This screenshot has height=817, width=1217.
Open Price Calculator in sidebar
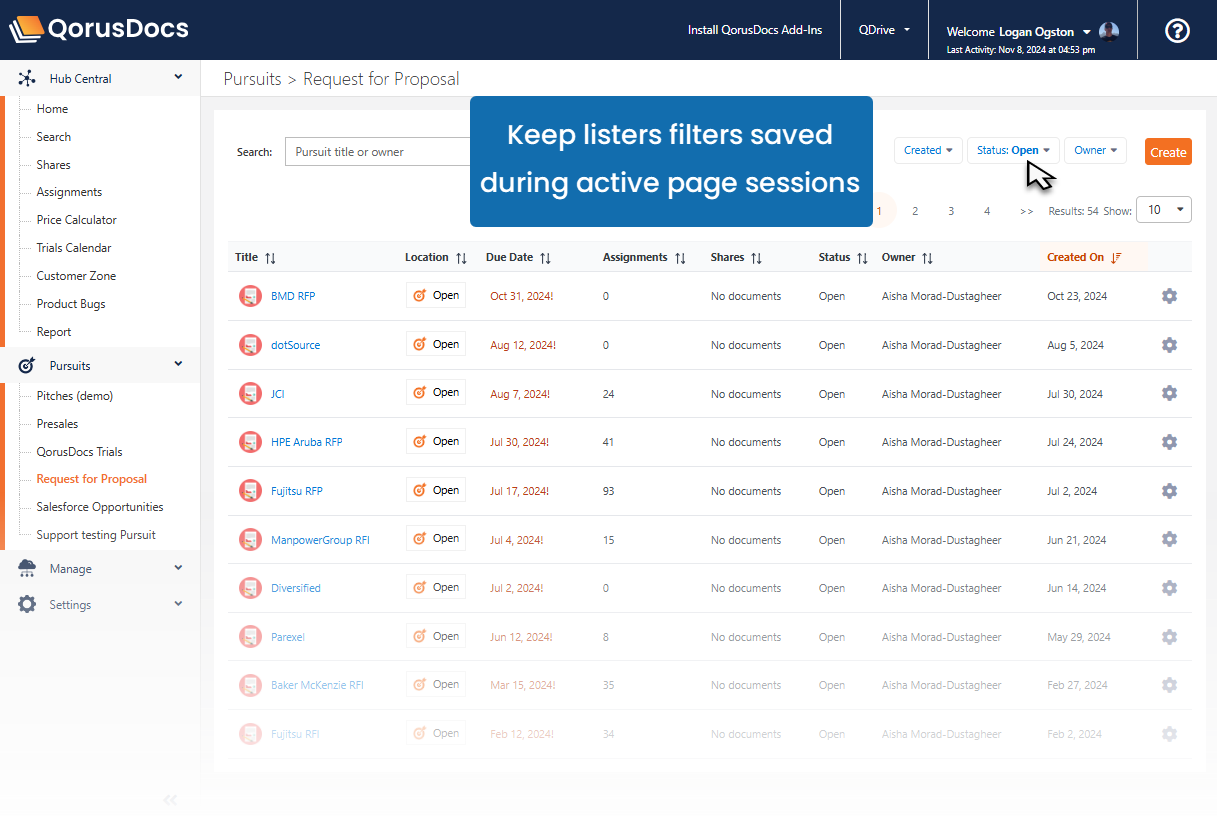coord(77,220)
